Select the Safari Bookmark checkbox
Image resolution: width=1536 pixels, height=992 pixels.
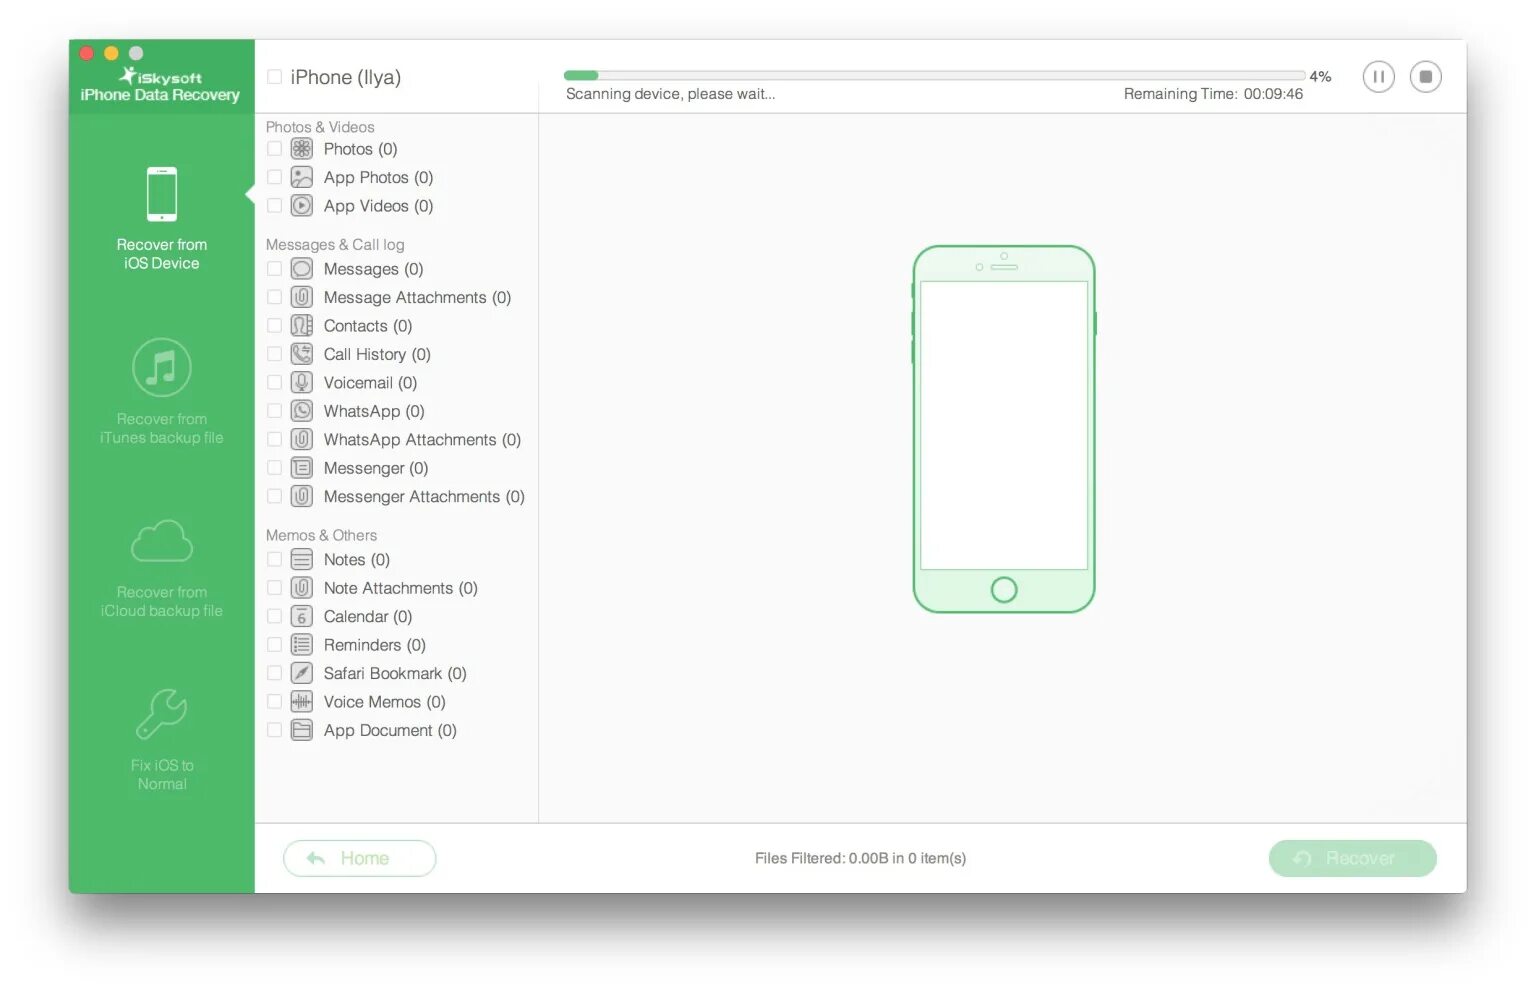[274, 674]
